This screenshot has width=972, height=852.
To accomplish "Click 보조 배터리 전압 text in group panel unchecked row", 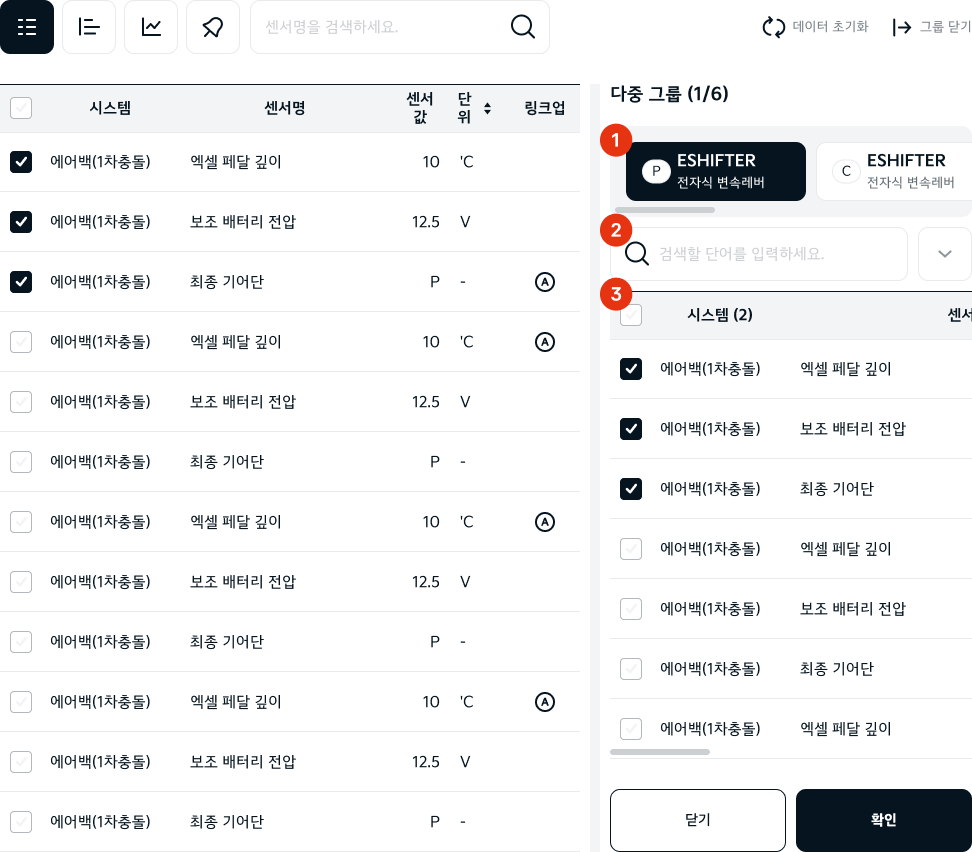I will (x=853, y=609).
